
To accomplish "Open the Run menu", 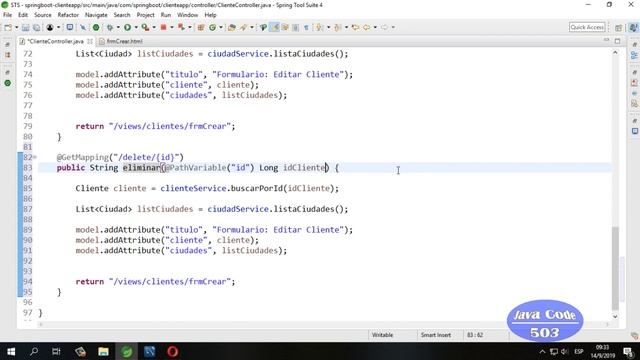I will tap(166, 15).
